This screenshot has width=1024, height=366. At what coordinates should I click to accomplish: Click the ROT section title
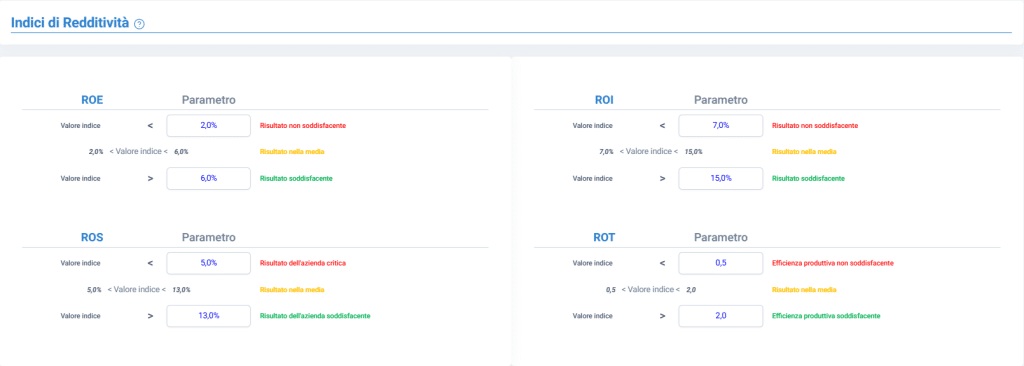click(604, 238)
